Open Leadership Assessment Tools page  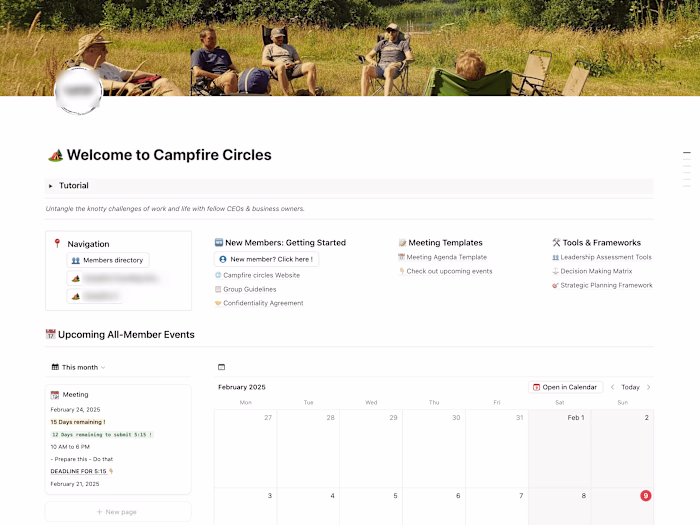tap(606, 257)
